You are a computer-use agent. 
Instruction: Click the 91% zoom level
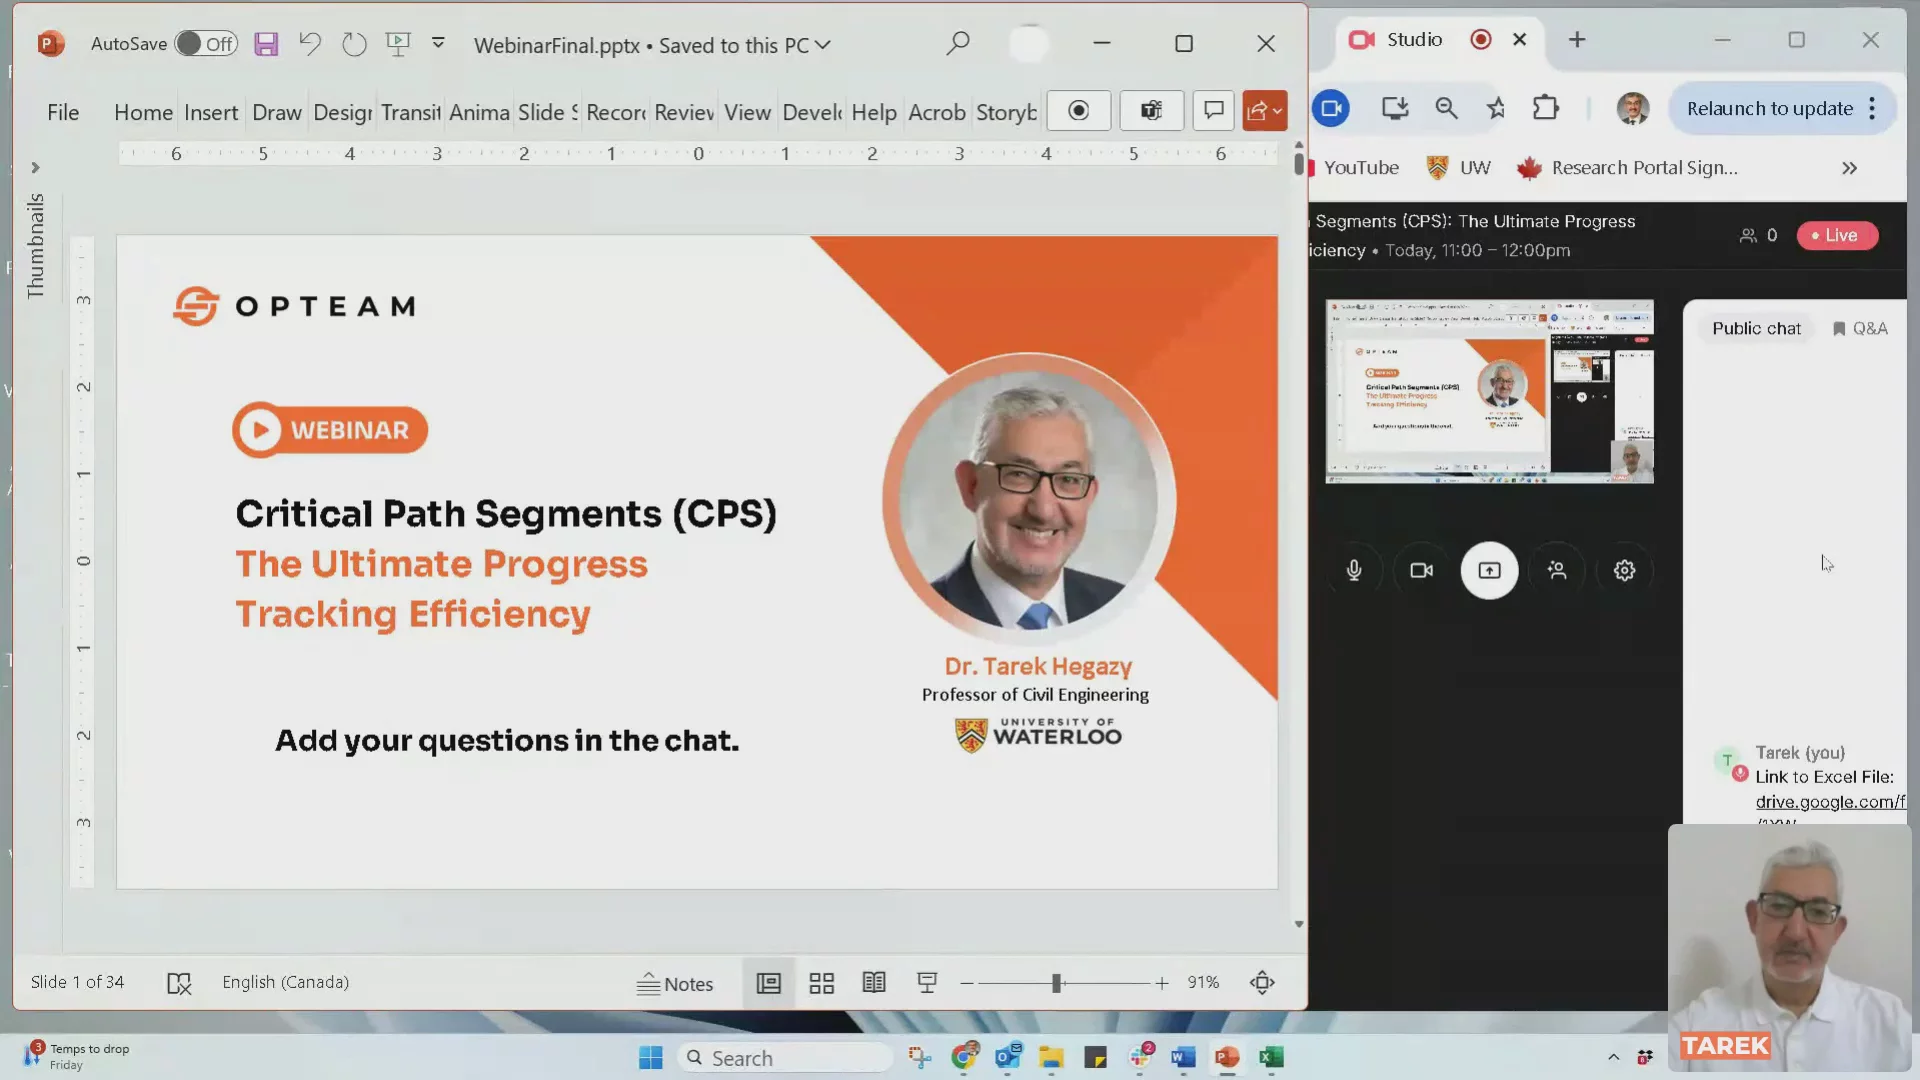click(1203, 983)
